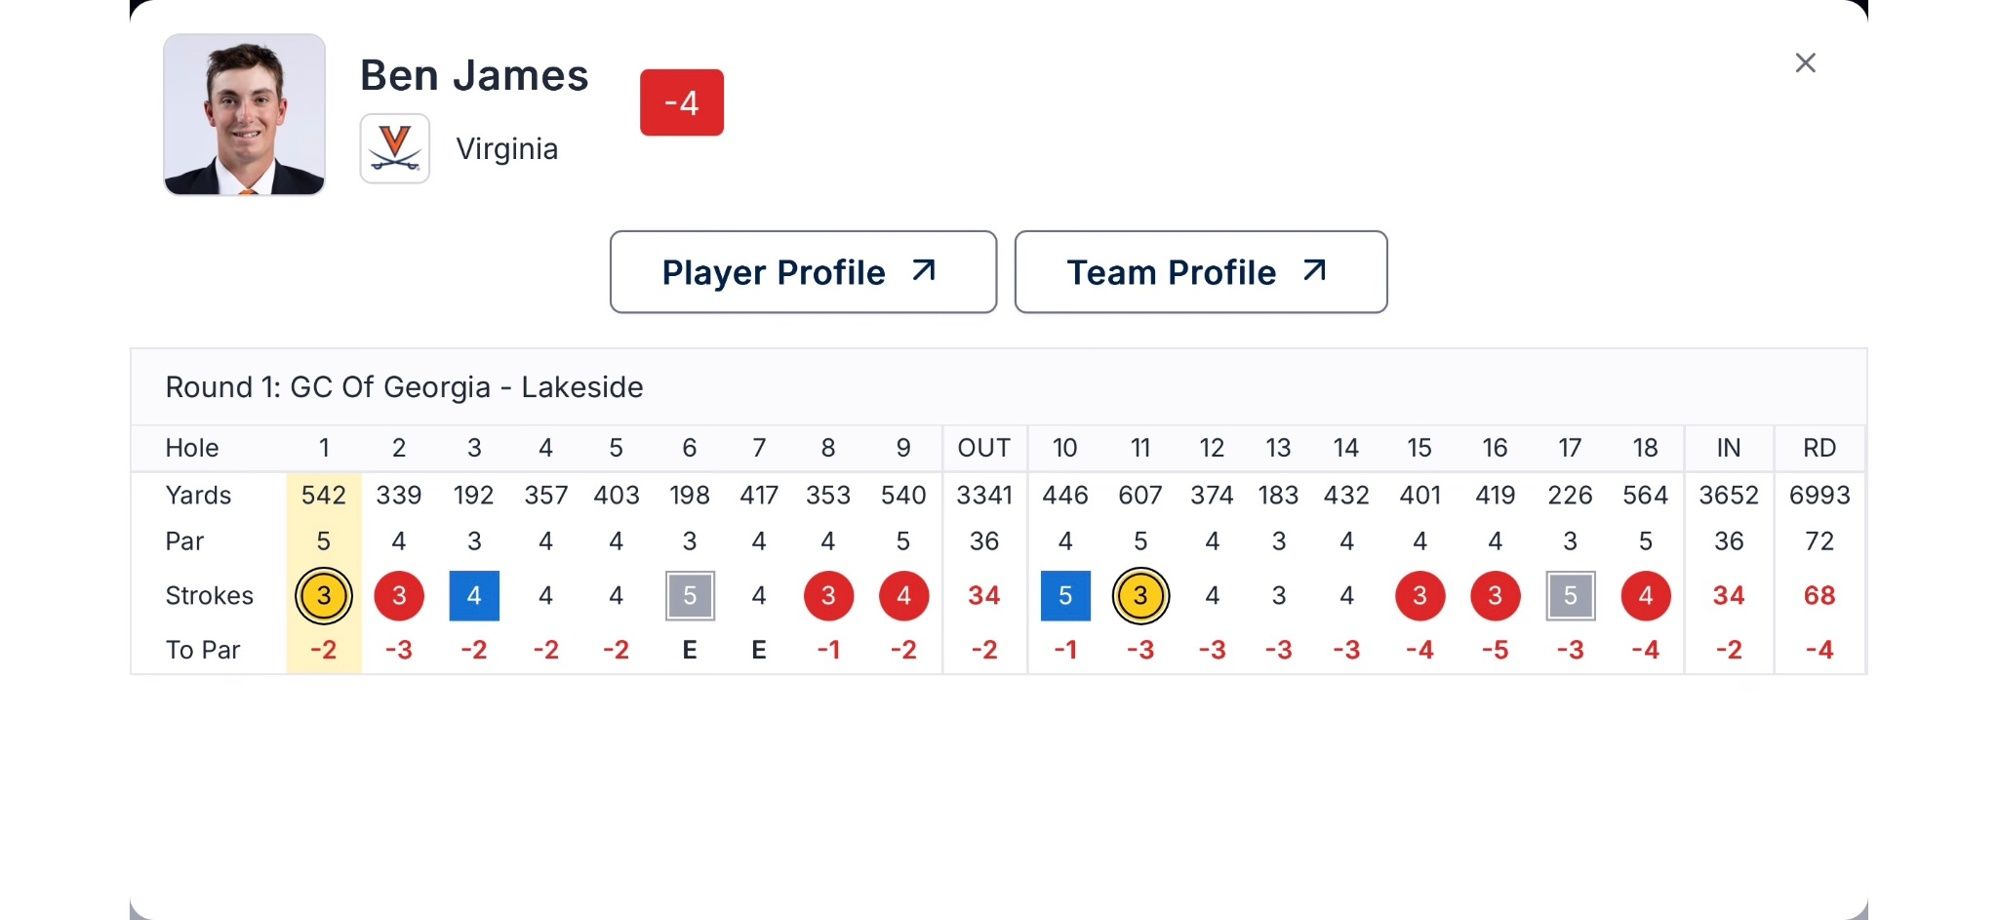Image resolution: width=1998 pixels, height=920 pixels.
Task: Open the Team Profile page
Action: tap(1200, 271)
